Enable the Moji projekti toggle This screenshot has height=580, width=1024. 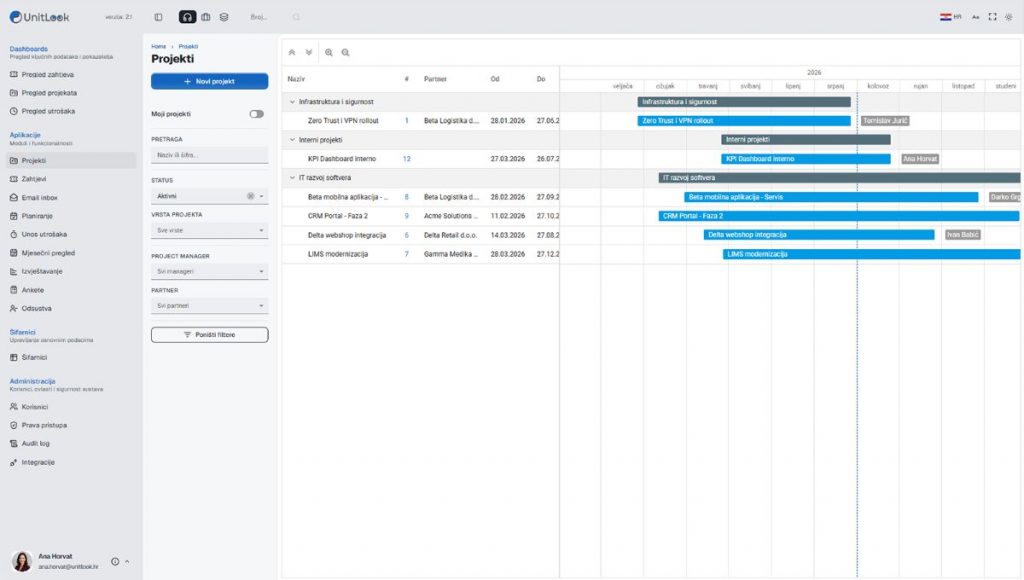pos(257,114)
